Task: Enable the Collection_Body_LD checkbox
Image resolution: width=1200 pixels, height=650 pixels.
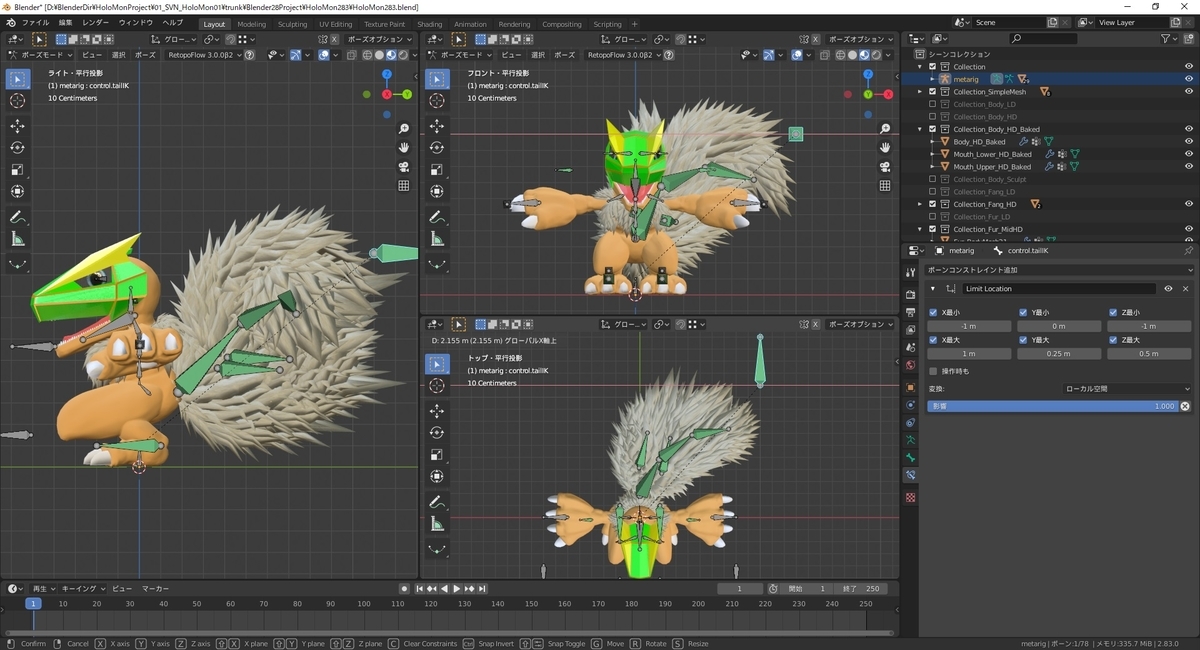Action: (x=933, y=104)
